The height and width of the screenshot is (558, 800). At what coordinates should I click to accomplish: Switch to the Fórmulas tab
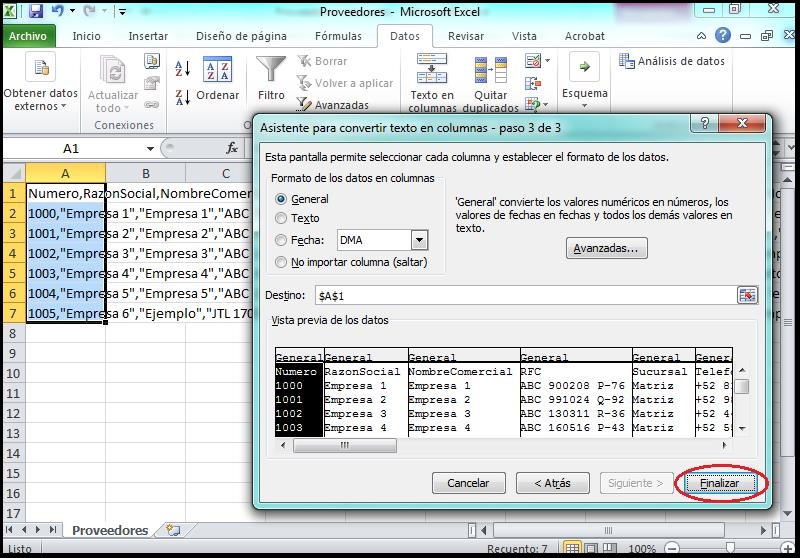tap(338, 36)
